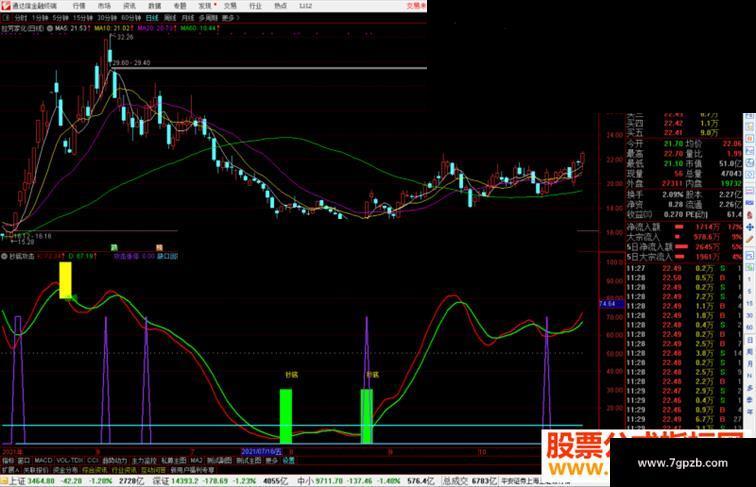The width and height of the screenshot is (756, 487).
Task: Switch chart to 30分钟 period
Action: 107,18
